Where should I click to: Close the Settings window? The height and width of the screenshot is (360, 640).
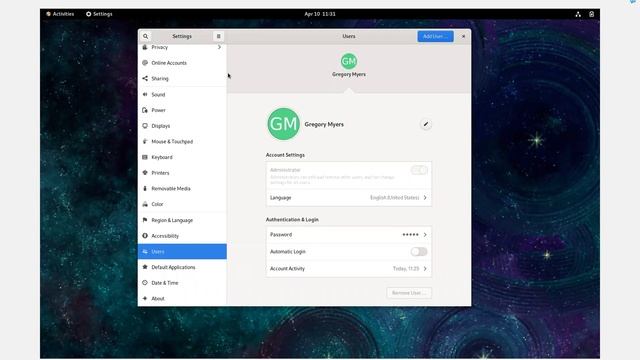(x=463, y=36)
